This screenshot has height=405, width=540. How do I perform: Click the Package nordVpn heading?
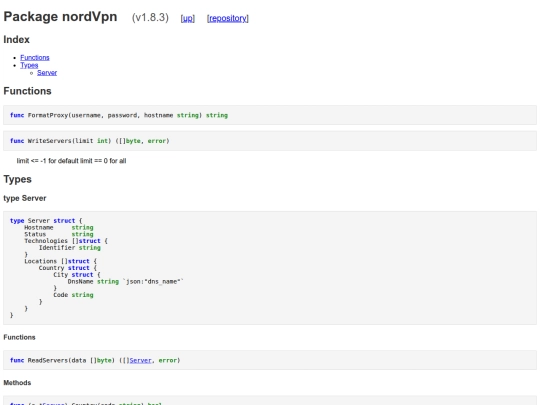pos(60,17)
